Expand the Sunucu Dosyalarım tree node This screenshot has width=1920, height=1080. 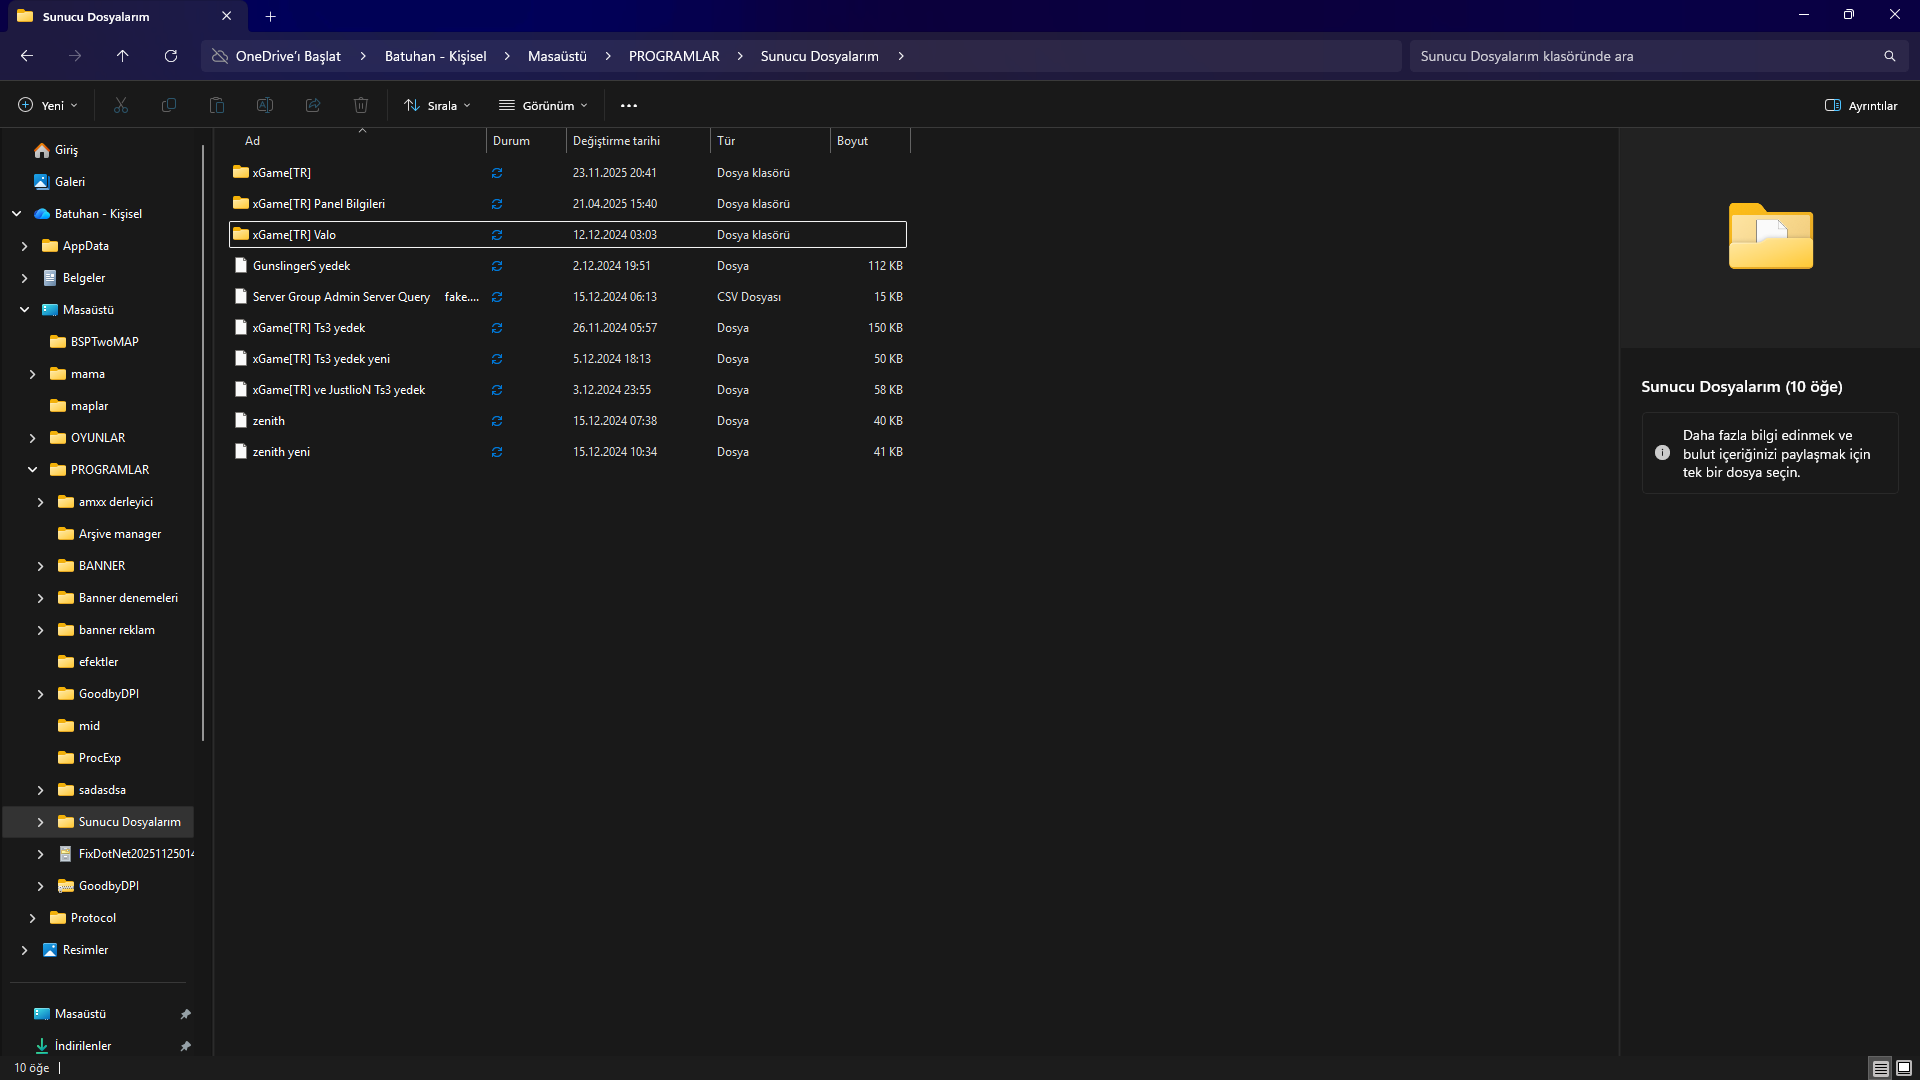(x=41, y=822)
